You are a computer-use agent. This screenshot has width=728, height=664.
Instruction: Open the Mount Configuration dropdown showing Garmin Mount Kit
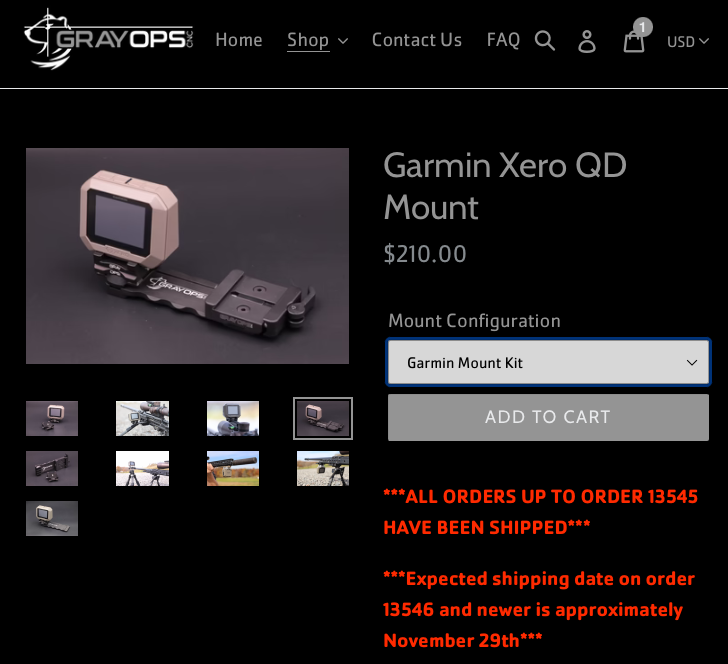(548, 362)
